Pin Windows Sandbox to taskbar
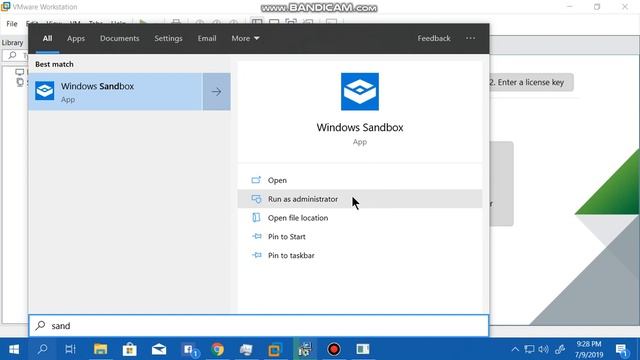Screen dimensions: 640x360 tap(291, 255)
